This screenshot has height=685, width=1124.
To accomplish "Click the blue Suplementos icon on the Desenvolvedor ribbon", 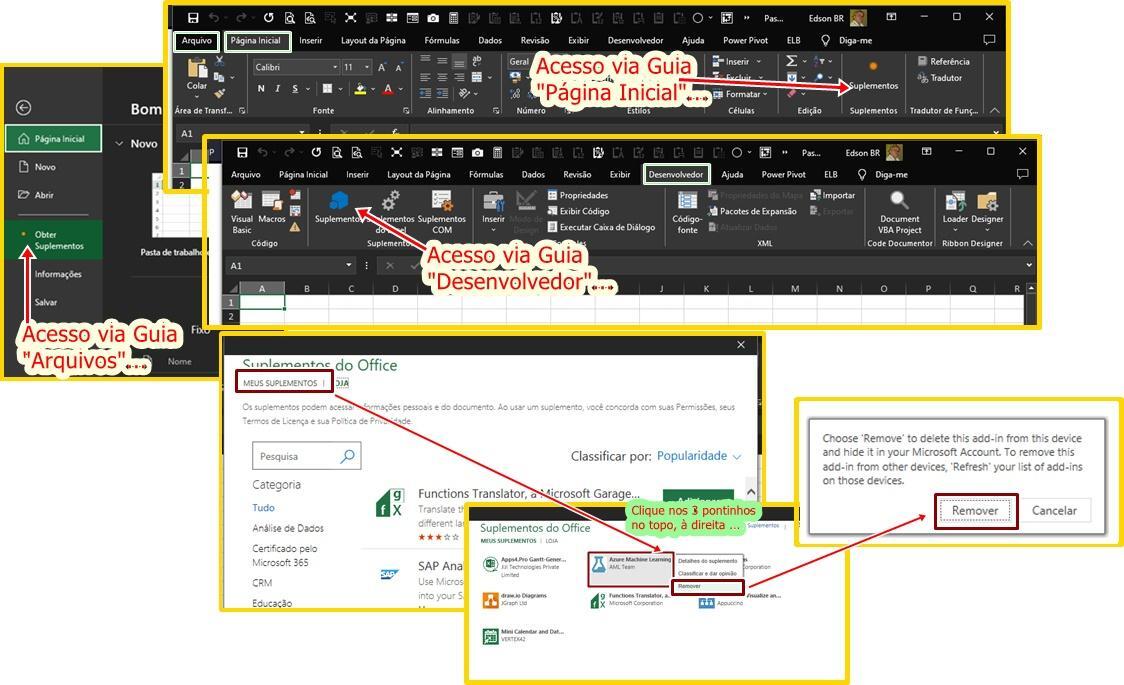I will point(338,200).
